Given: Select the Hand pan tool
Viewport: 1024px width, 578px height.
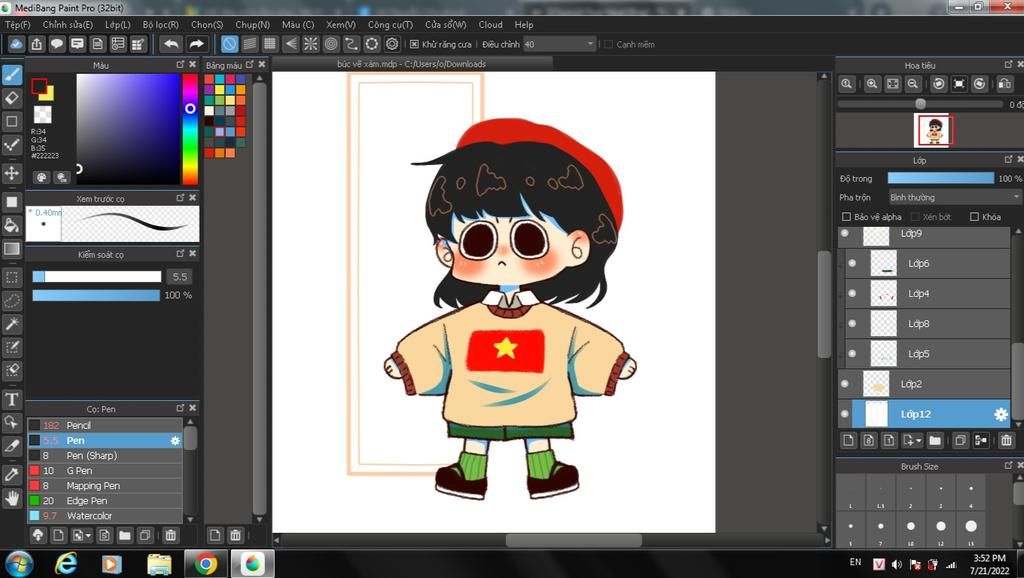Looking at the screenshot, I should click(12, 498).
